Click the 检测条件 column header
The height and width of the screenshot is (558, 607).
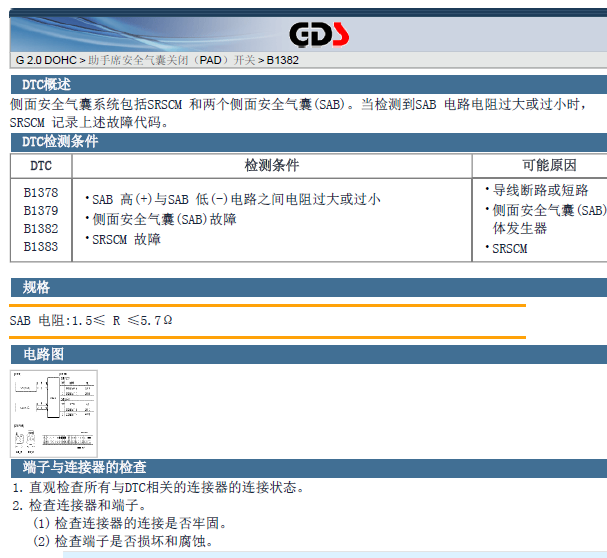(272, 166)
